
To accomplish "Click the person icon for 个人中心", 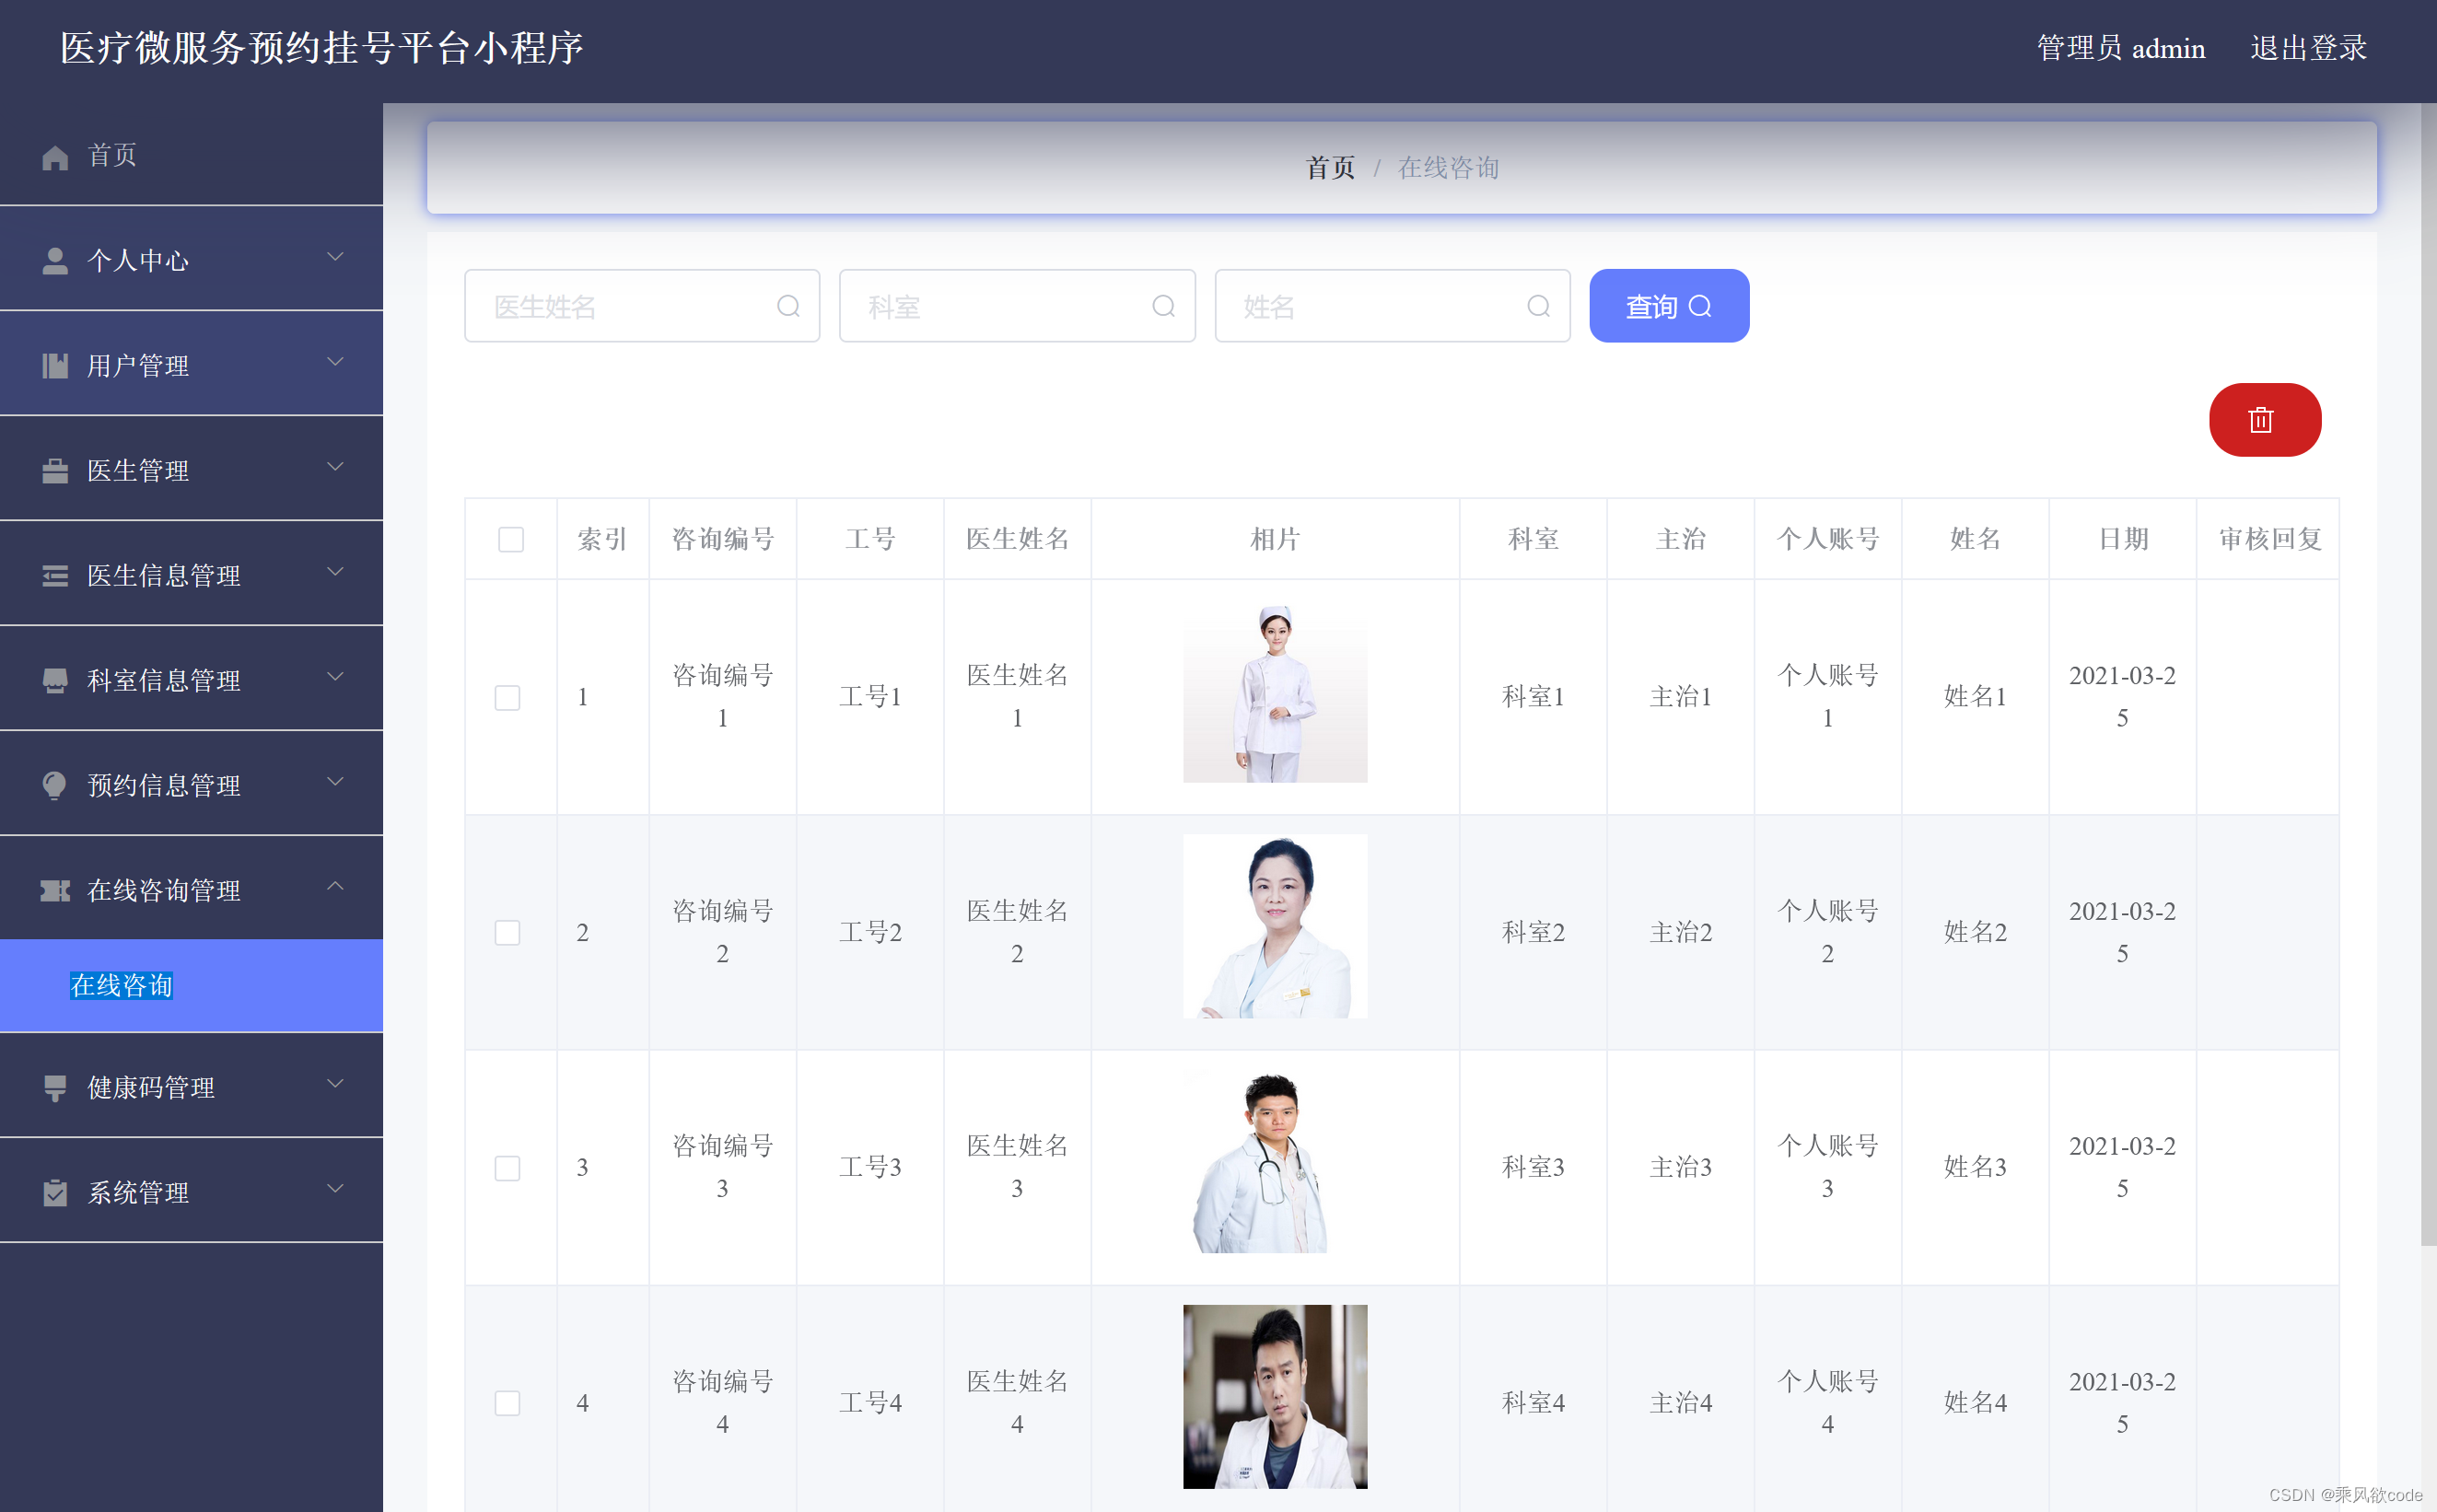I will point(55,261).
